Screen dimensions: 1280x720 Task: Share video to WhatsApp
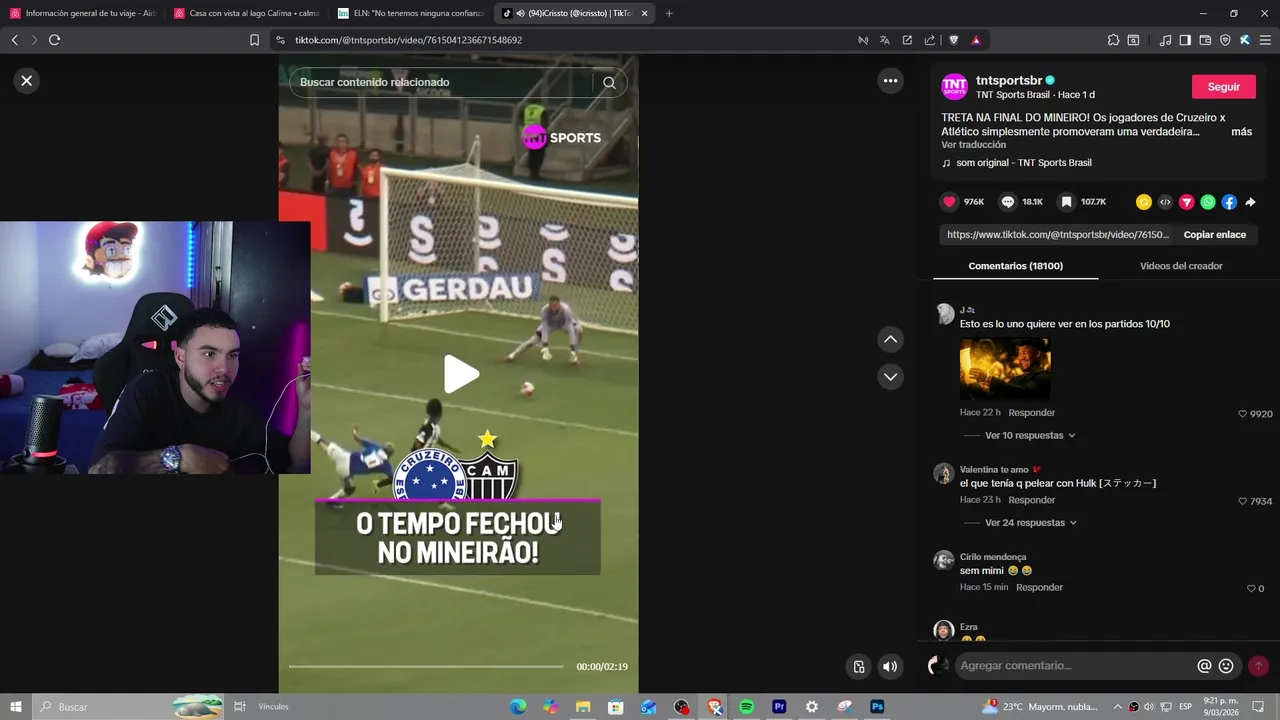point(1208,202)
